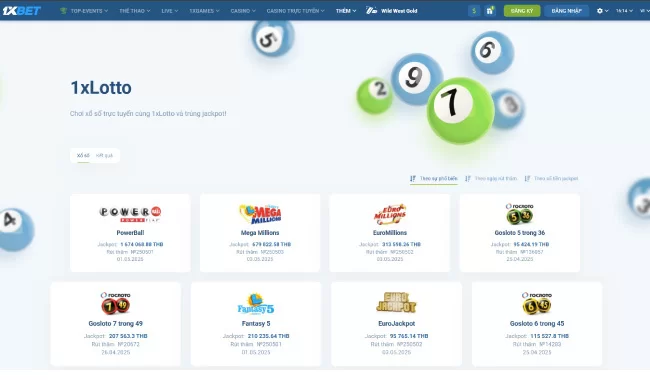
Task: Open the gift bonus icon
Action: (x=490, y=11)
